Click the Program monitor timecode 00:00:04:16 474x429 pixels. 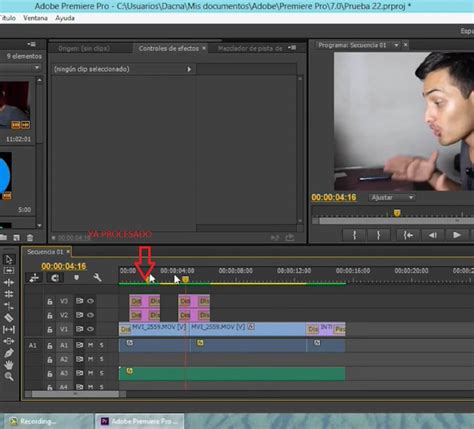(334, 197)
